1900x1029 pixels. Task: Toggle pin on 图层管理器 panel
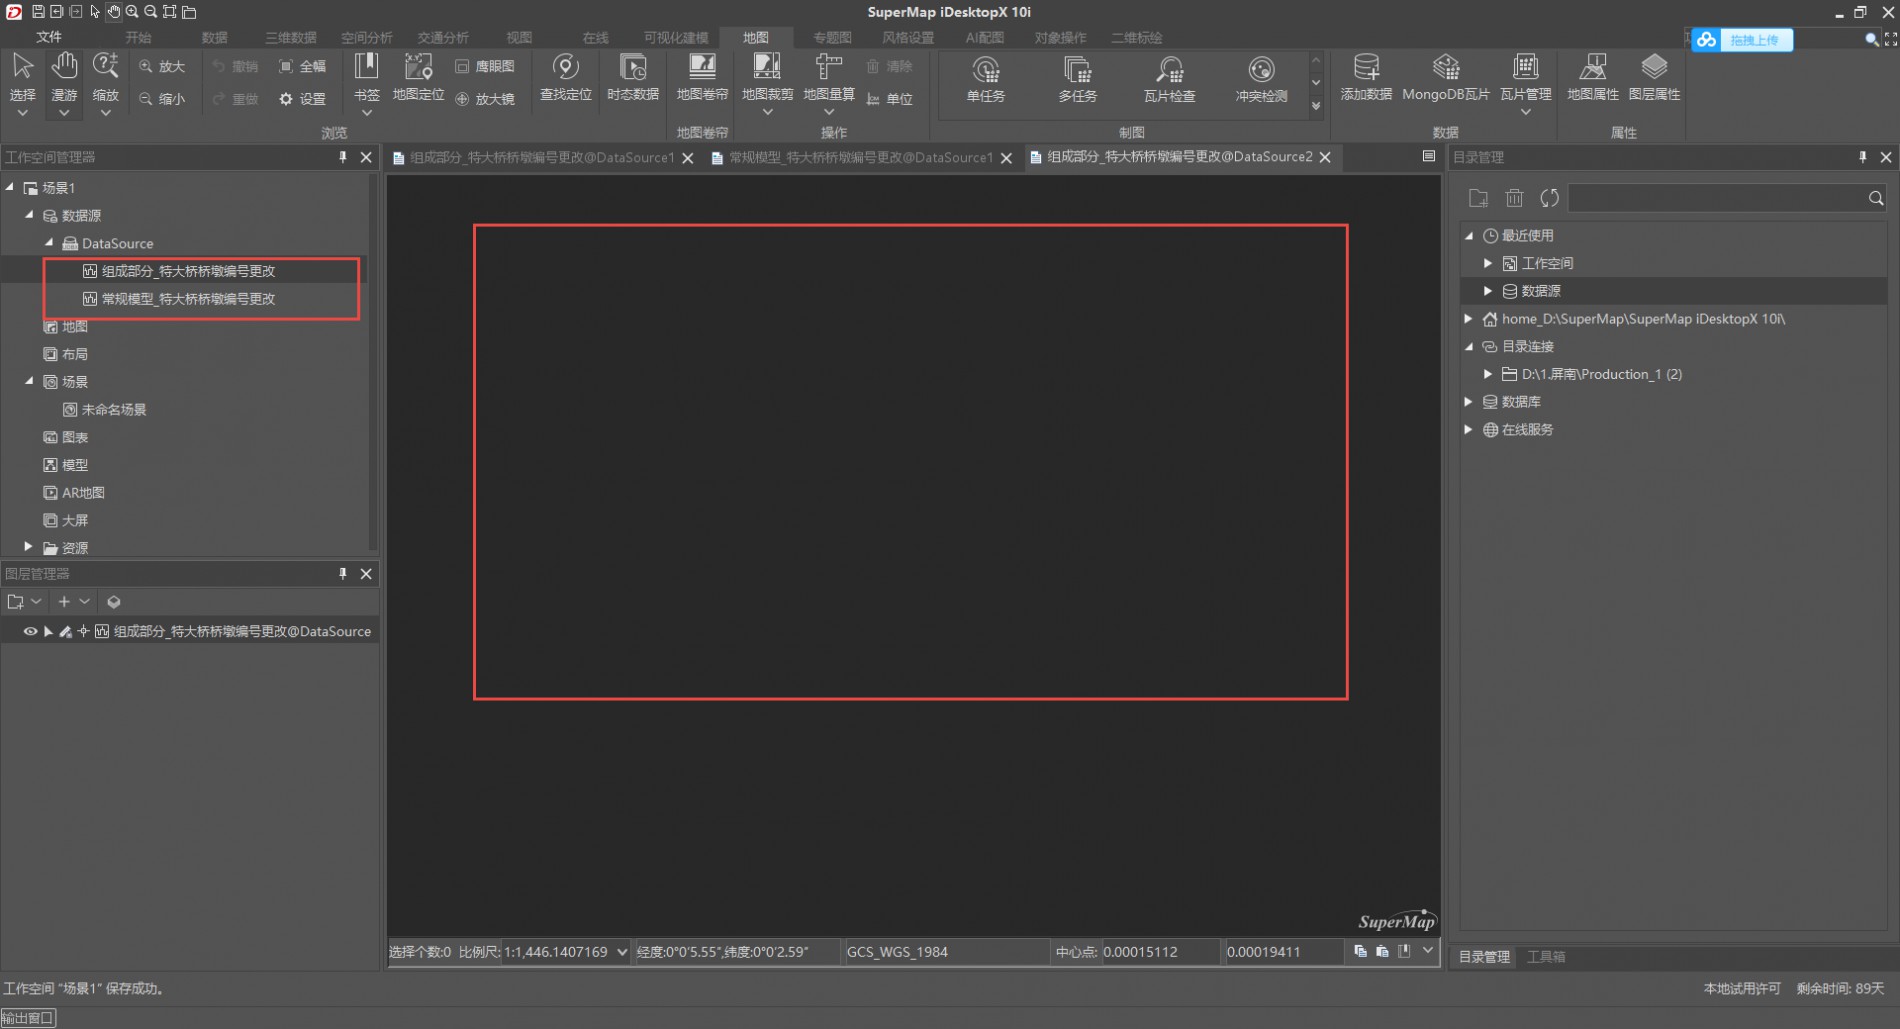[343, 573]
